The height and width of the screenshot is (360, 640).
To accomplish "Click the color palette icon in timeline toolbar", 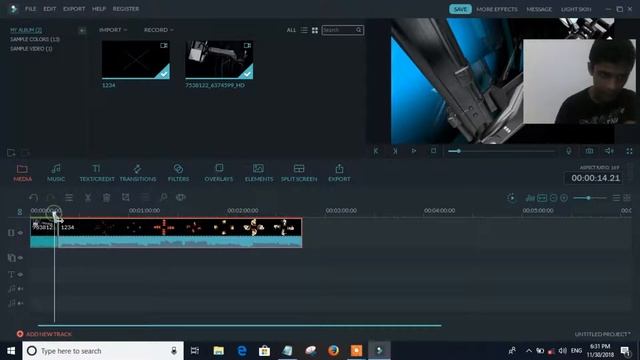I will (180, 198).
